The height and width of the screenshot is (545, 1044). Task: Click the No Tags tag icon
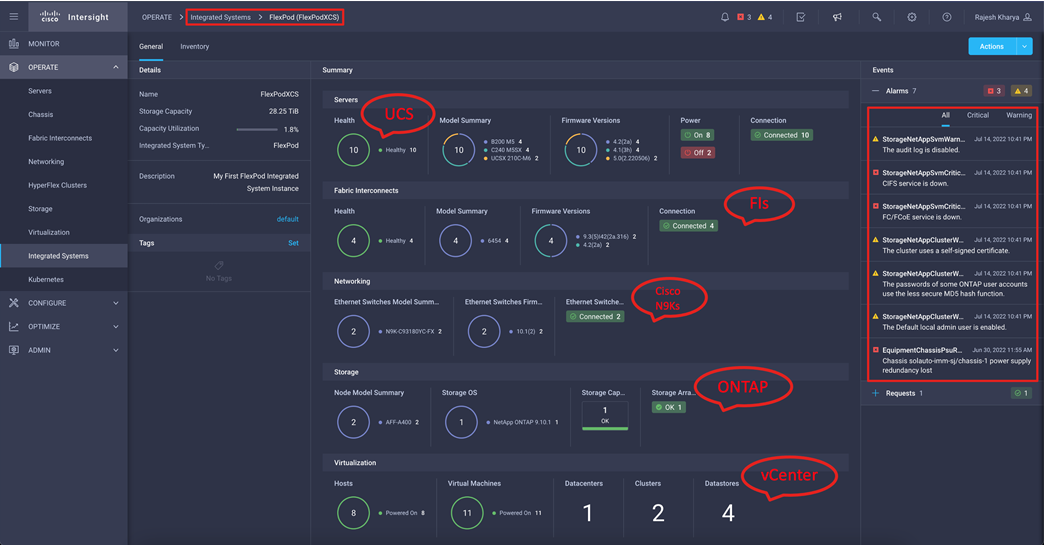(x=219, y=266)
